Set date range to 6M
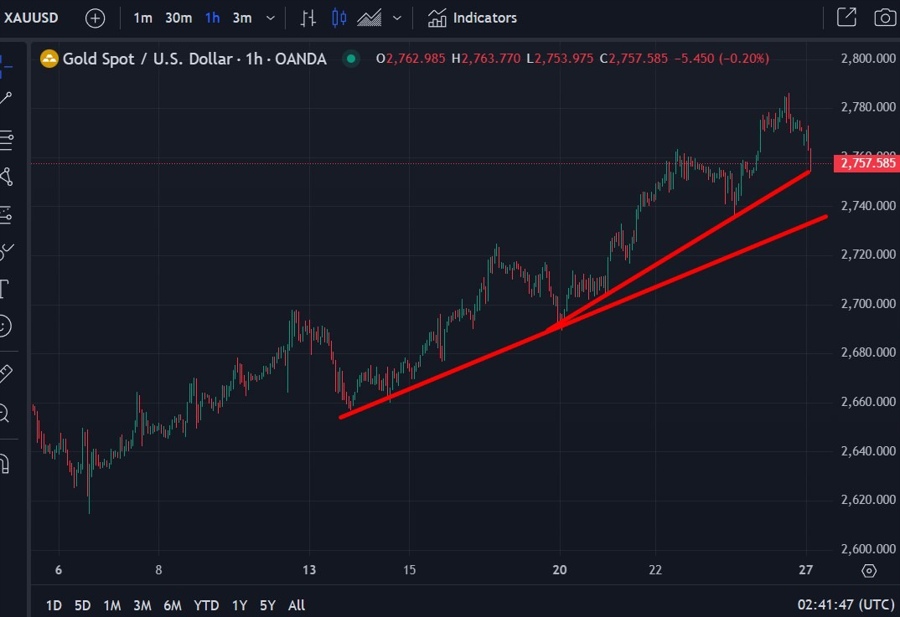The height and width of the screenshot is (617, 900). [172, 605]
